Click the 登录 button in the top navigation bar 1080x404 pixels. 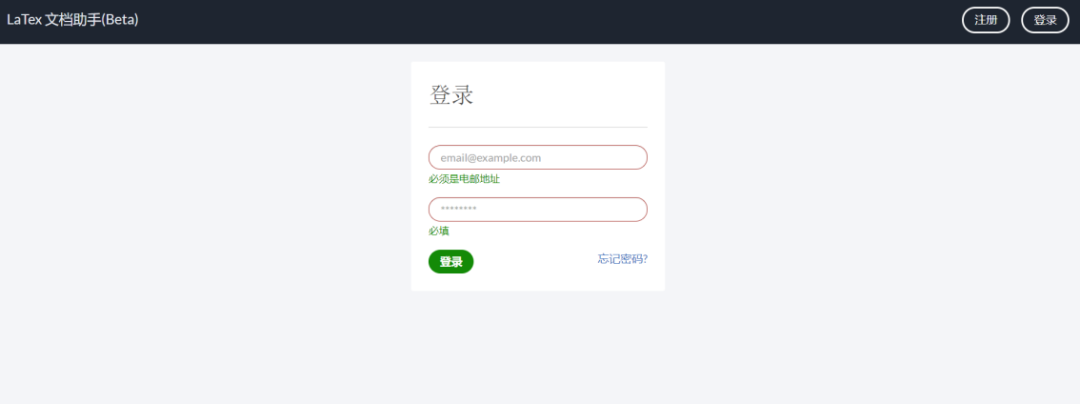[x=1045, y=20]
